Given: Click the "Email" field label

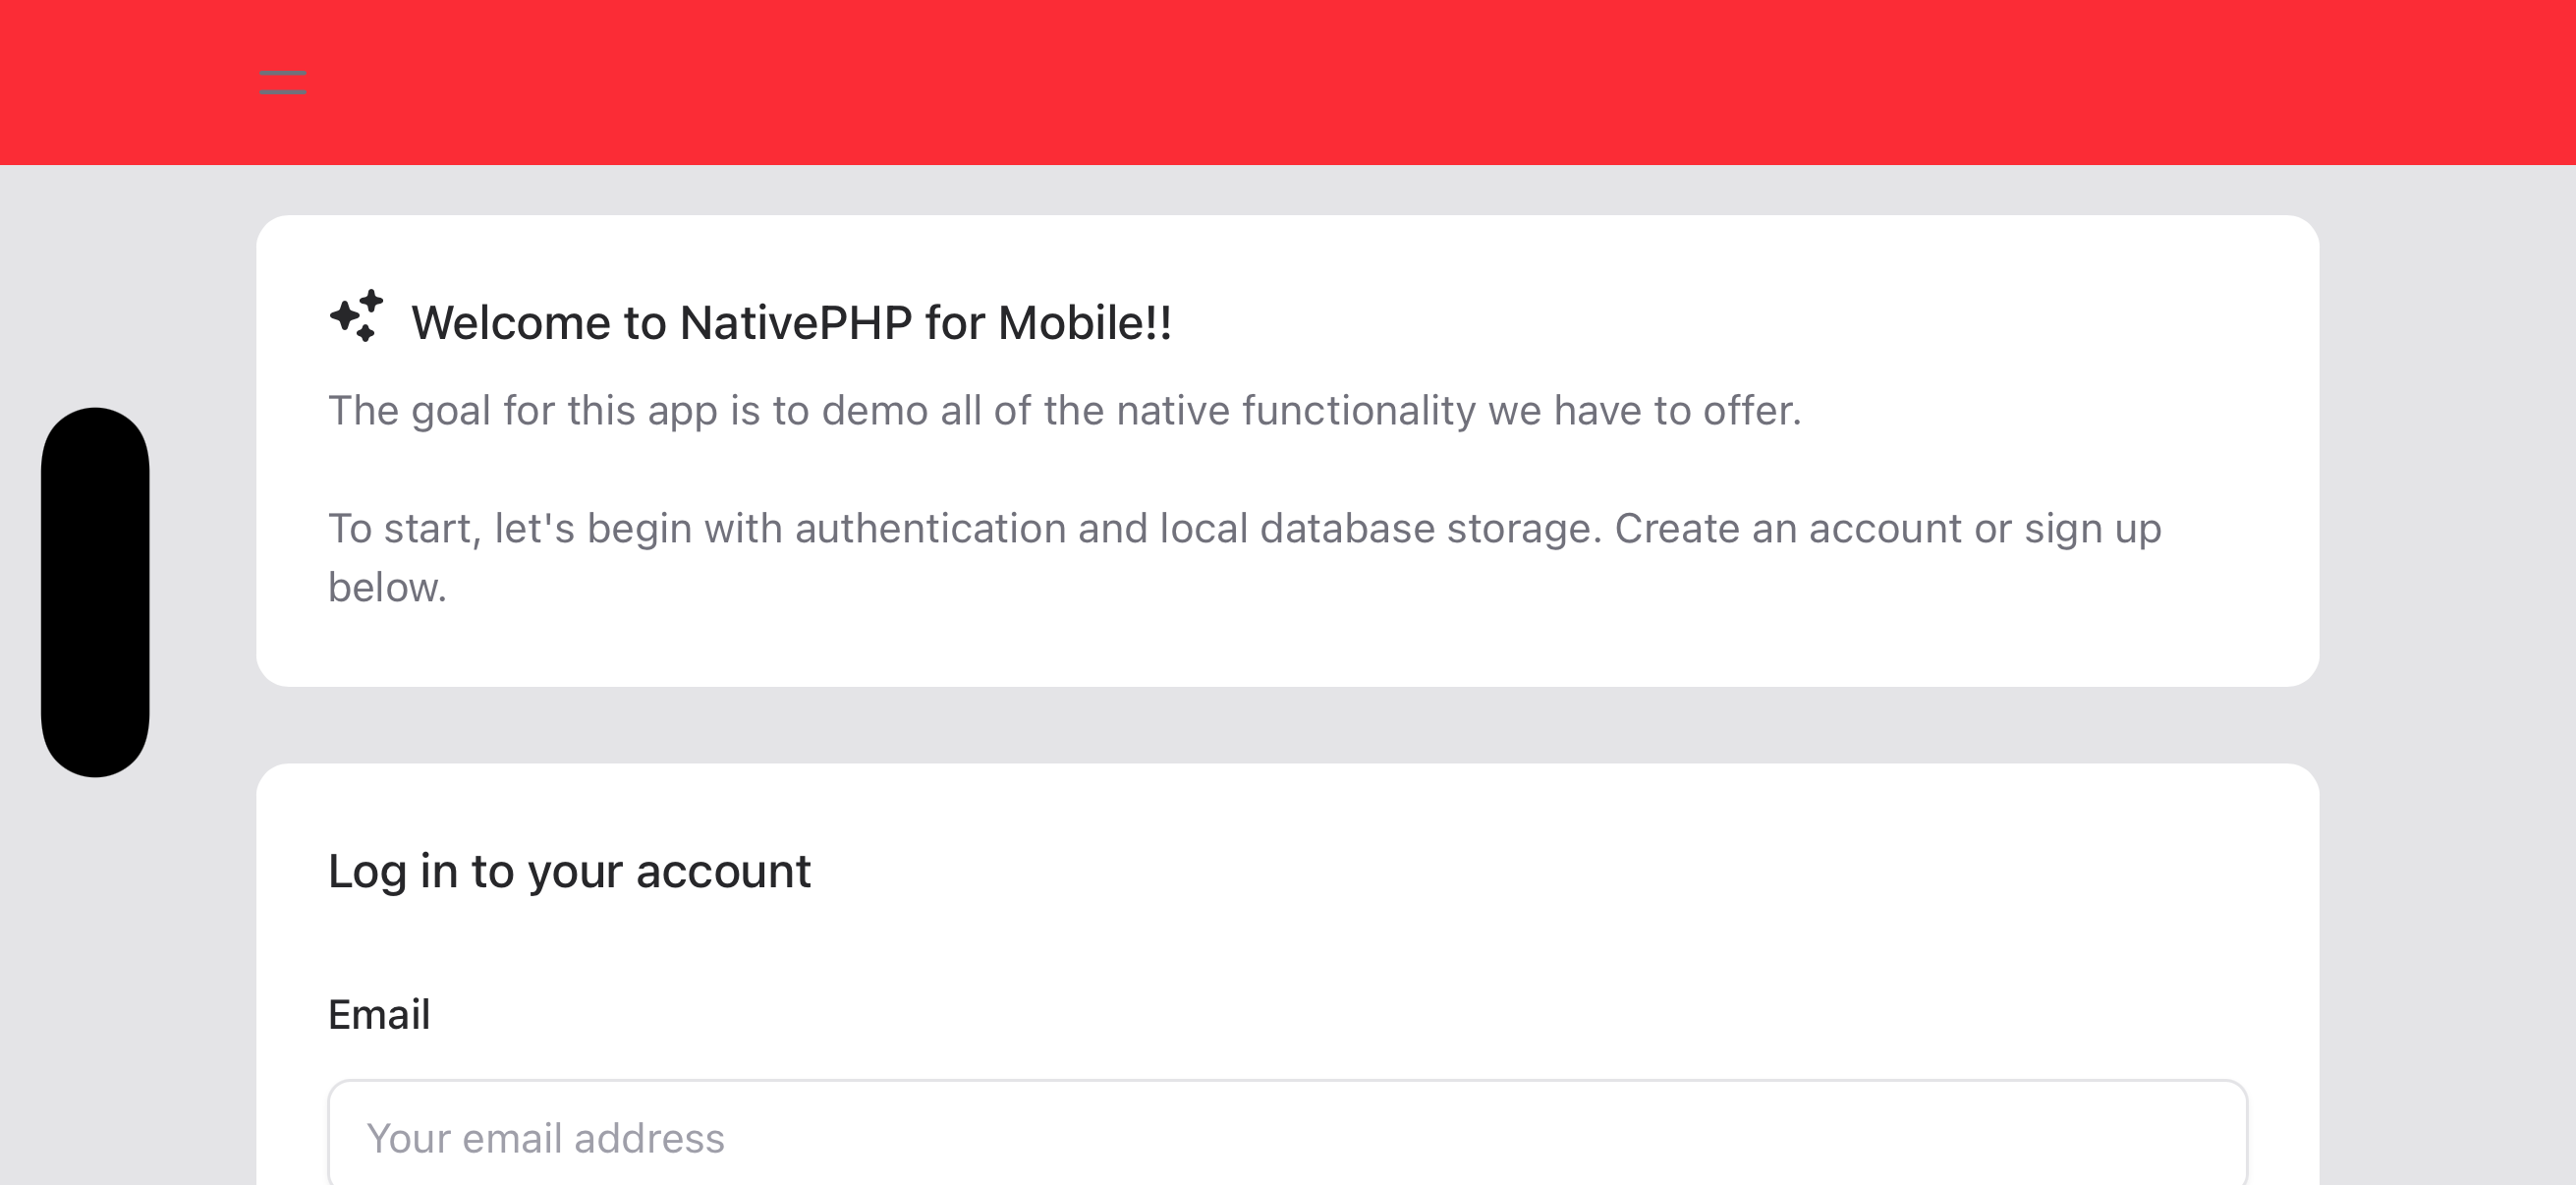Looking at the screenshot, I should tap(379, 1015).
